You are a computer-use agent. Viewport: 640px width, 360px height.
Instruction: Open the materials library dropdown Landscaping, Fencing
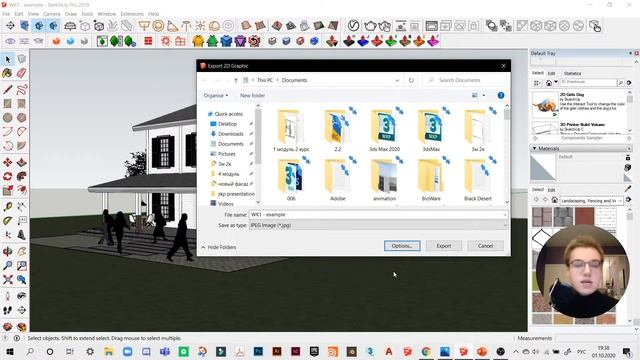591,201
